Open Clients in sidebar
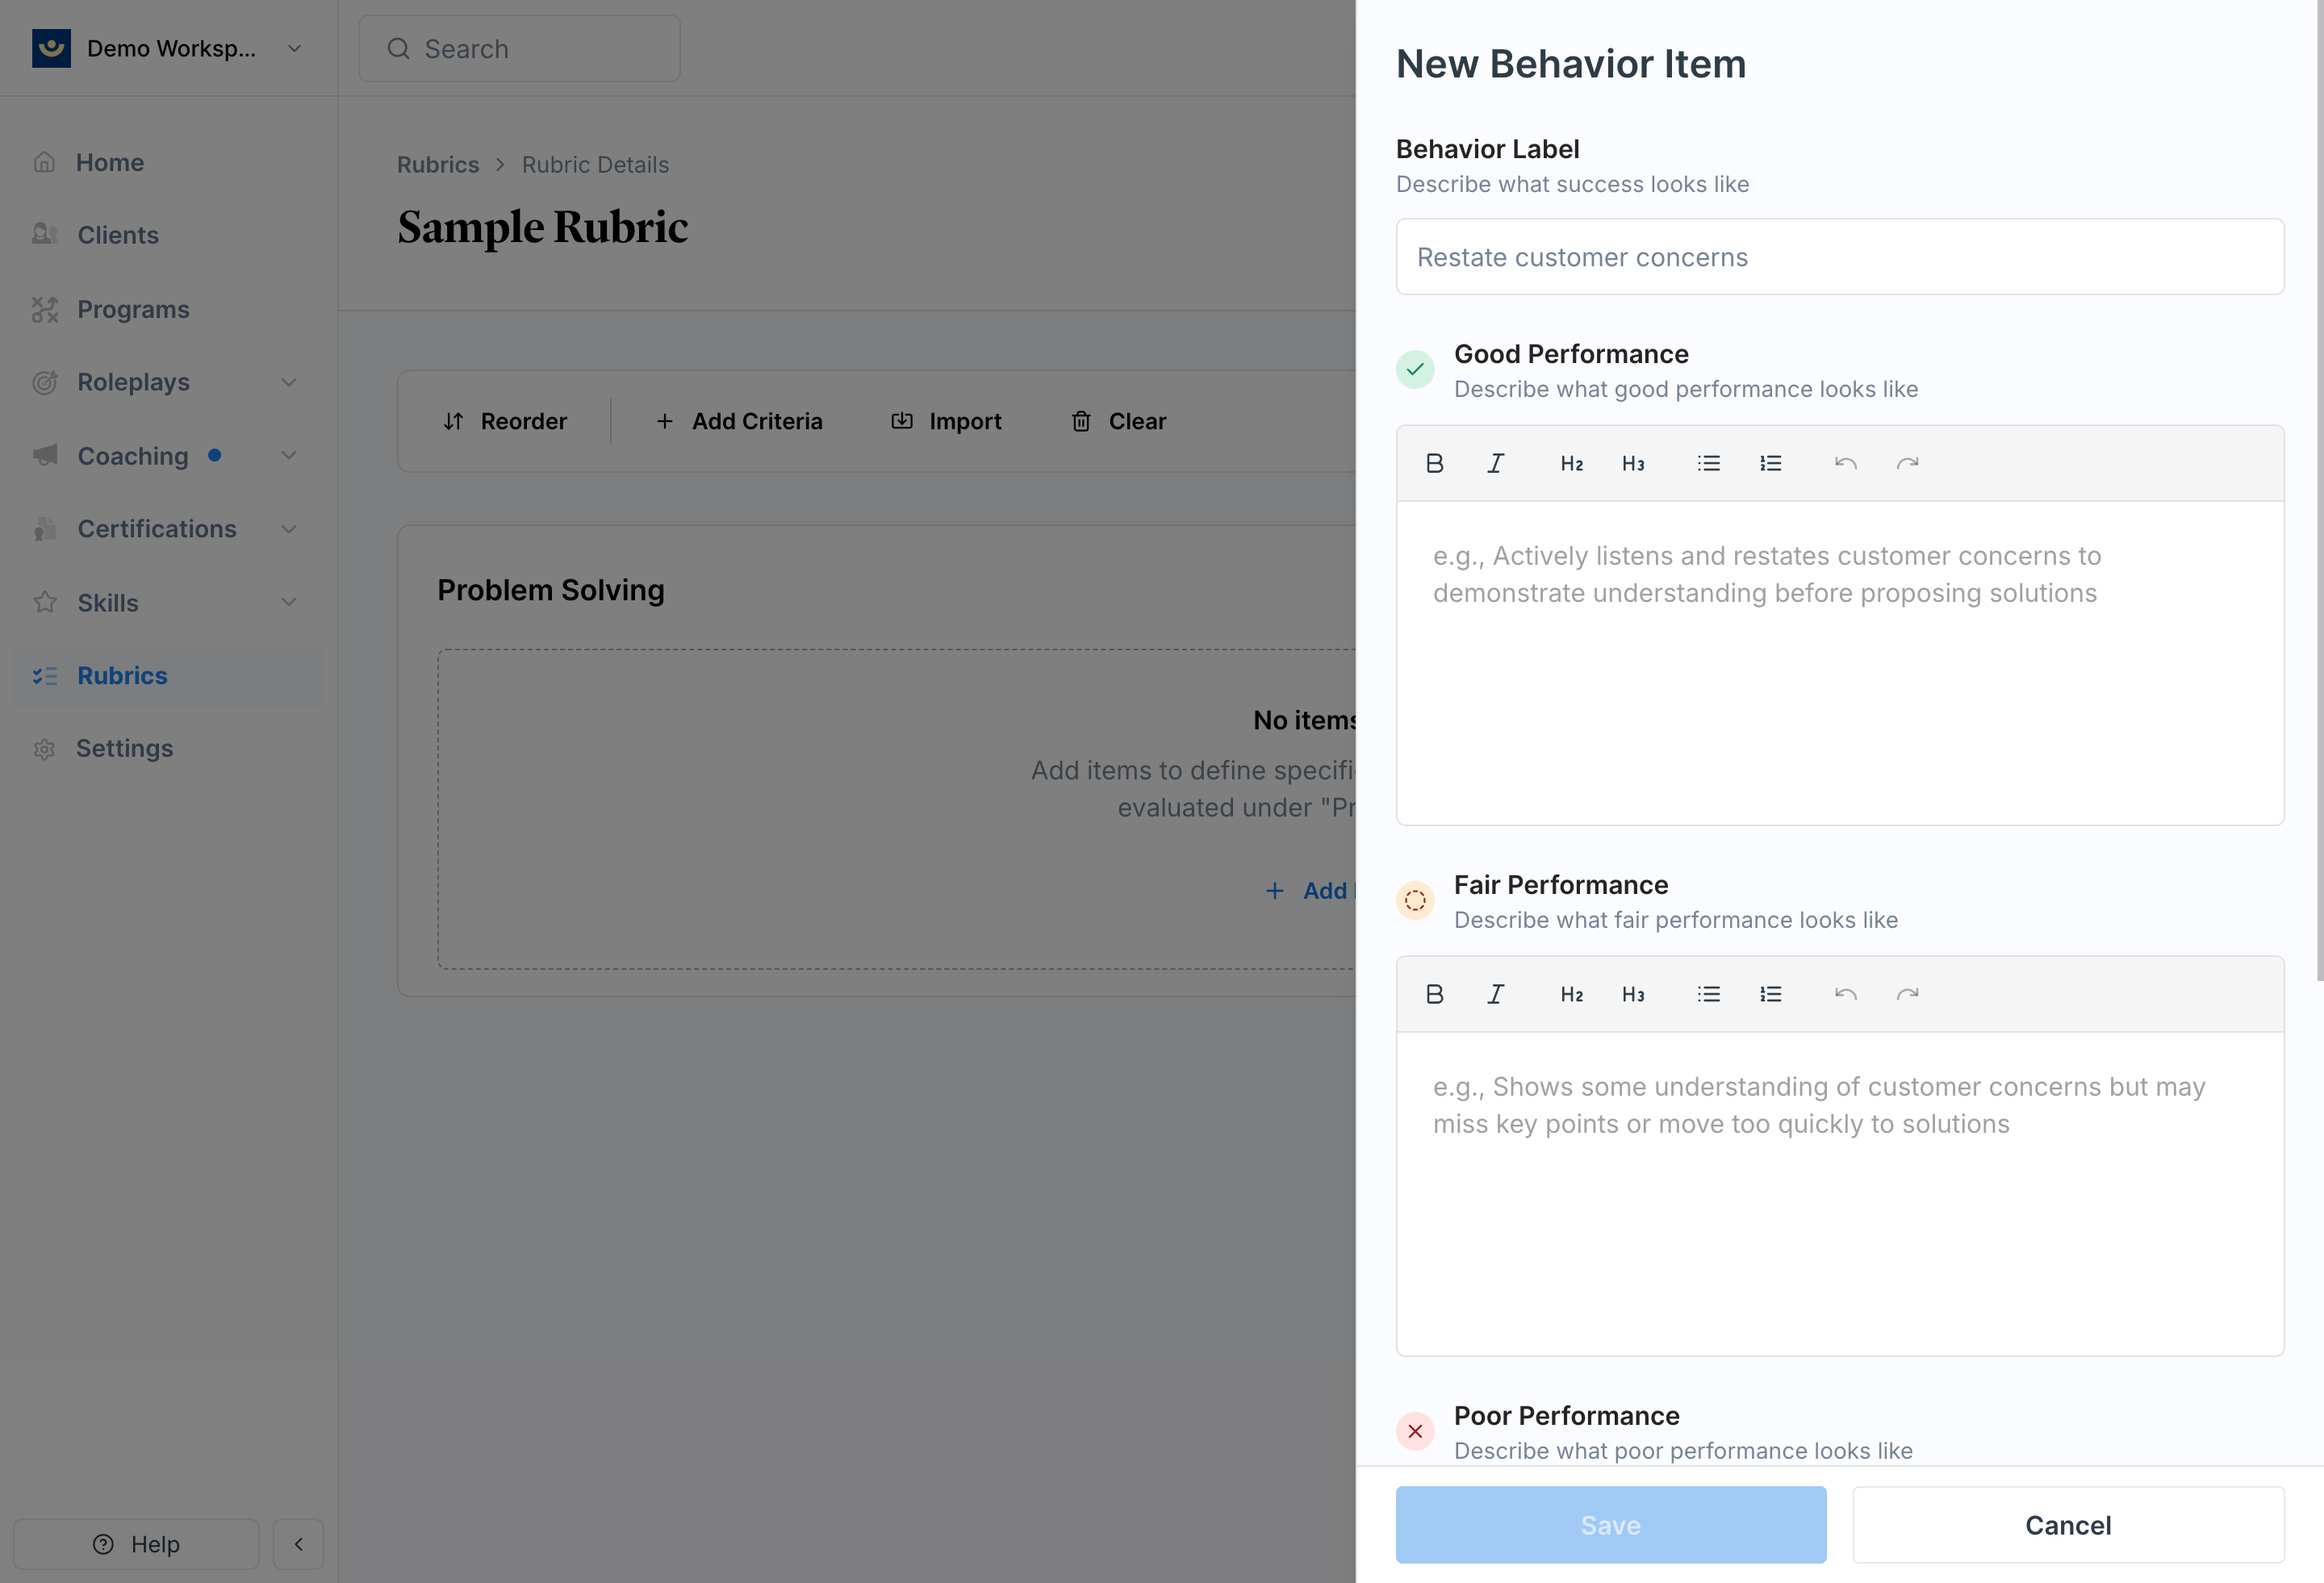This screenshot has height=1583, width=2324. tap(168, 235)
